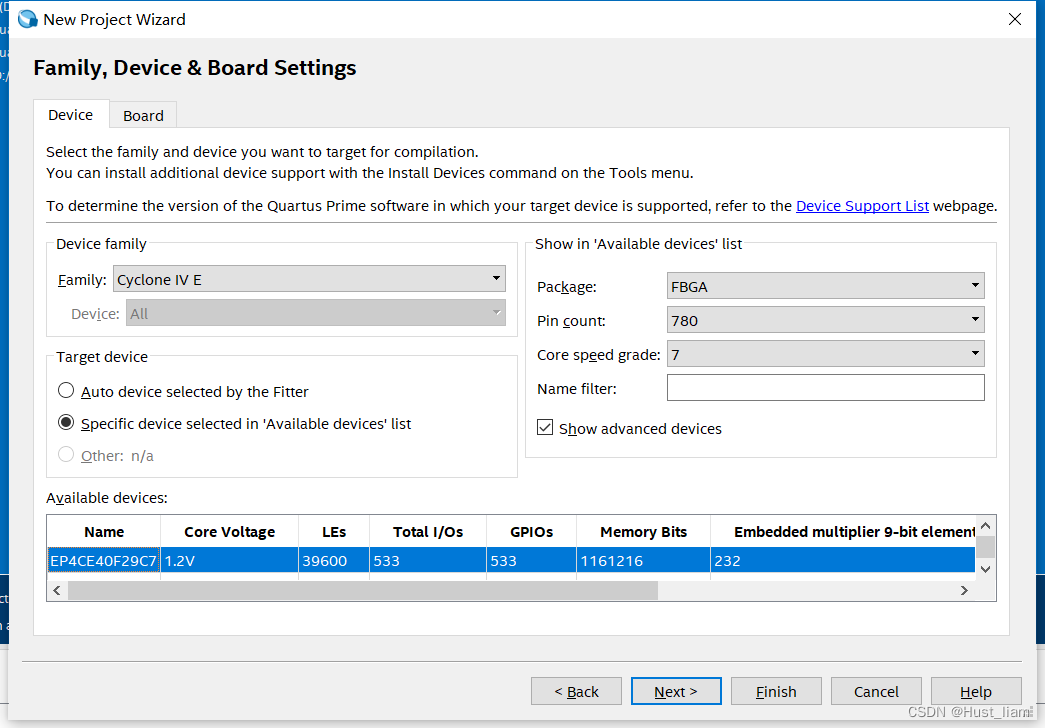The width and height of the screenshot is (1045, 728).
Task: Open the Family dropdown showing Cyclone IV E
Action: [x=309, y=279]
